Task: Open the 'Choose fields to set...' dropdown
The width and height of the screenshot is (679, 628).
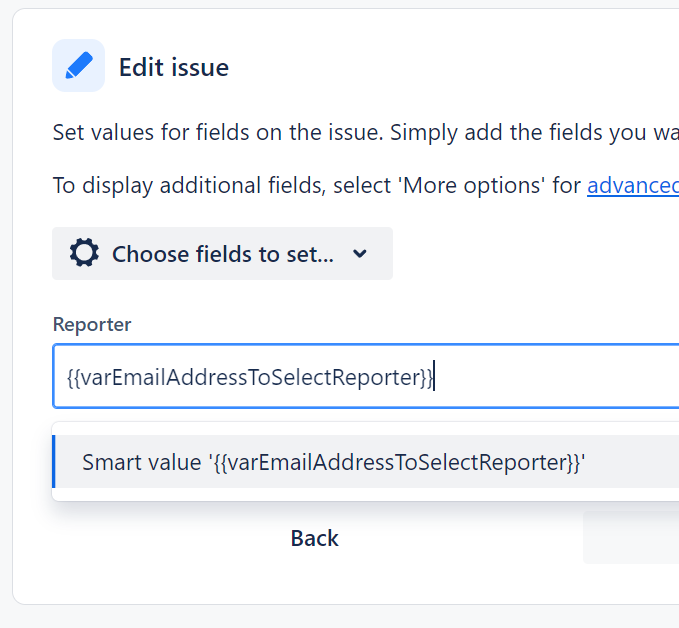Action: coord(222,254)
